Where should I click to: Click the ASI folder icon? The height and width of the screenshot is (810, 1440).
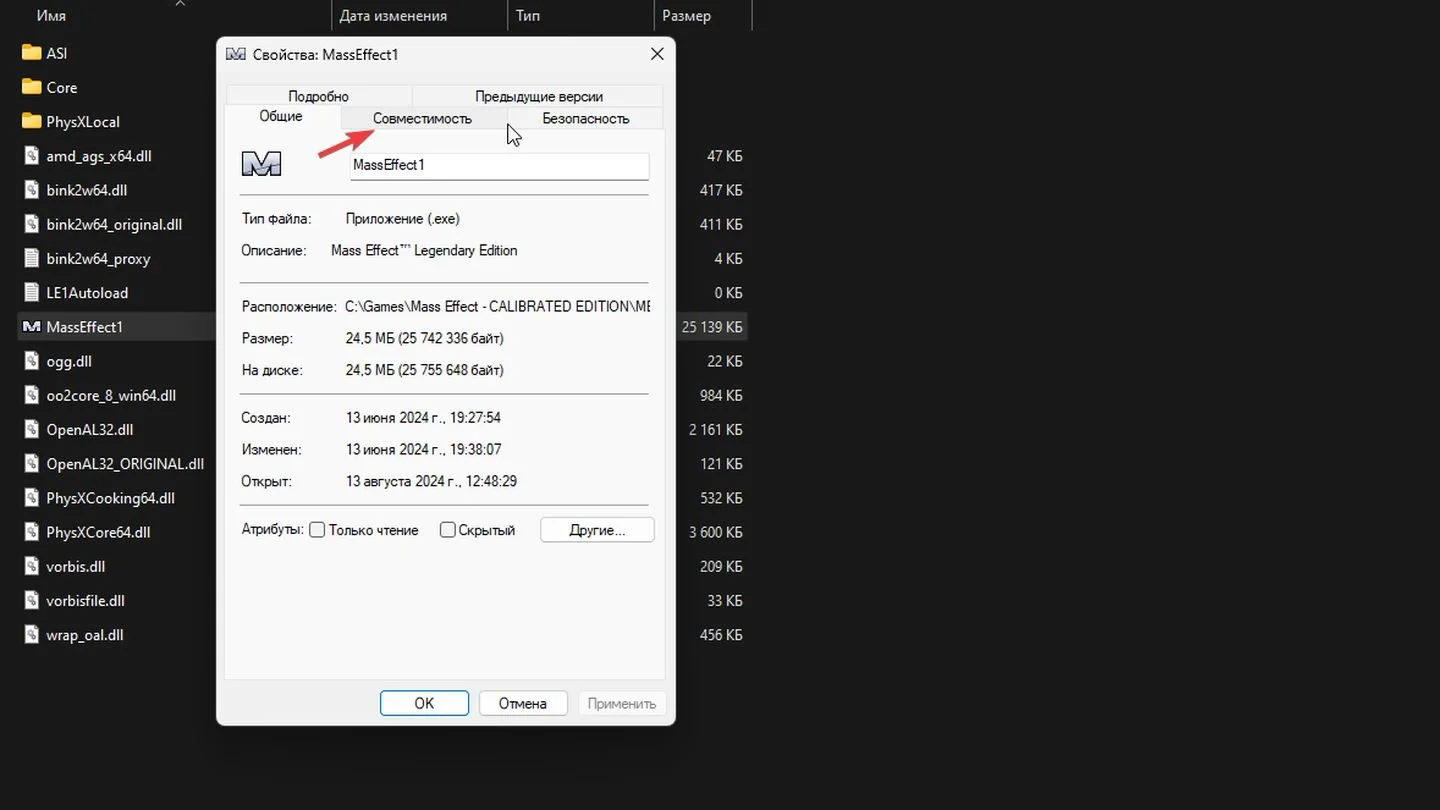(31, 53)
